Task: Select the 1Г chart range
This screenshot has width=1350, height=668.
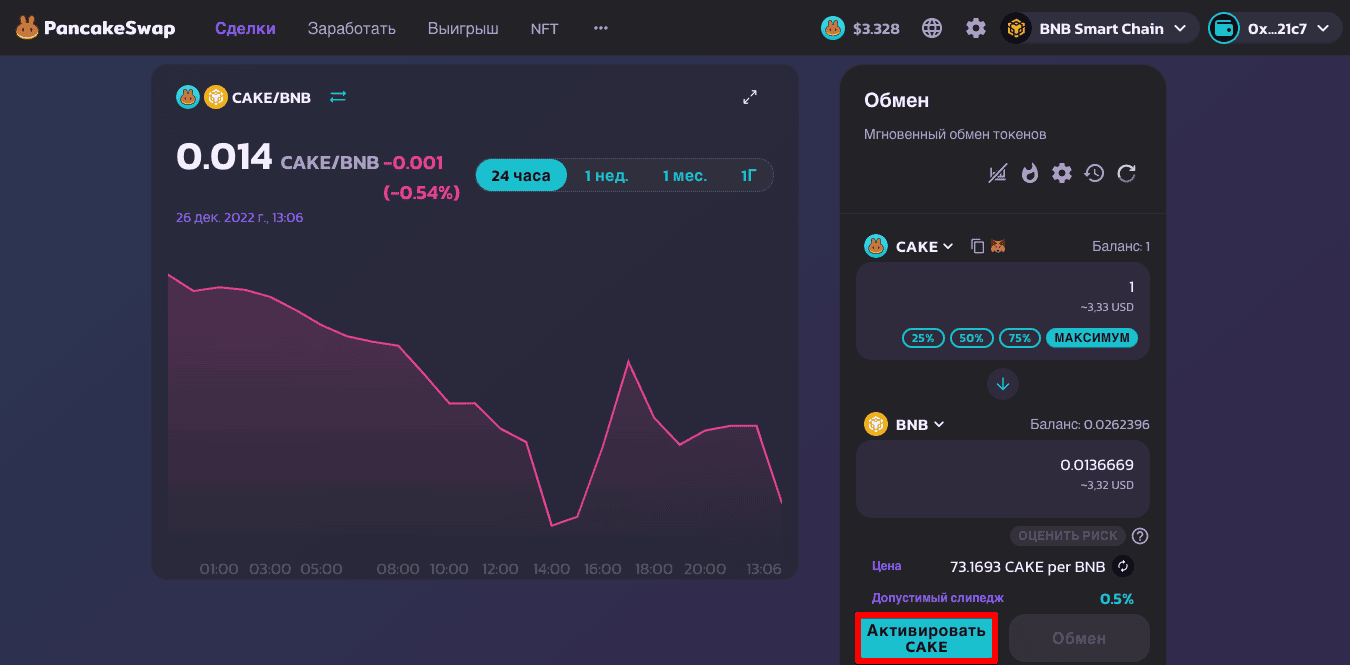Action: (749, 176)
